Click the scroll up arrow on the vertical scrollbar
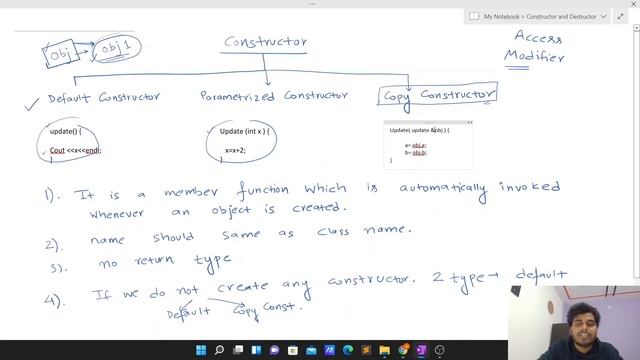This screenshot has width=640, height=360. pos(636,27)
